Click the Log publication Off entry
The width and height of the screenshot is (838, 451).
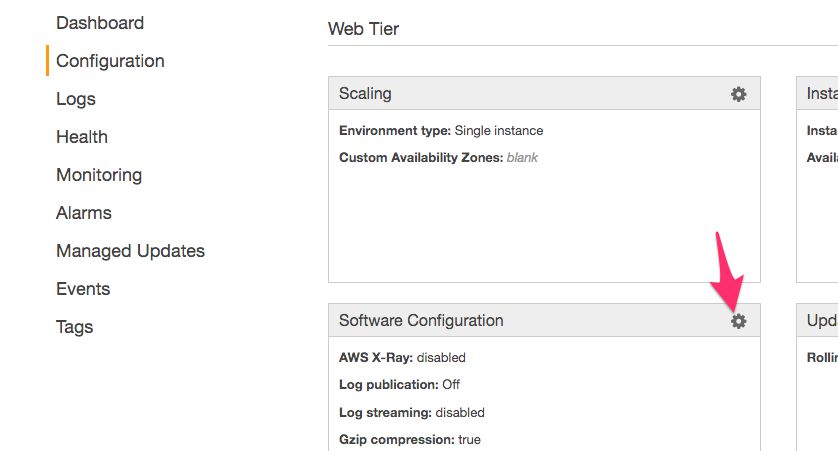(399, 385)
